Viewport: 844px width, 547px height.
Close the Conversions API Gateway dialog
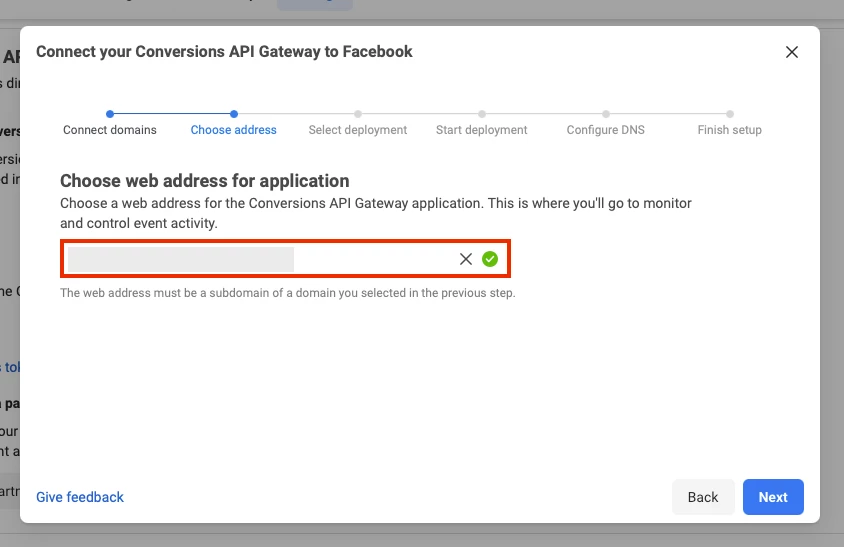point(791,52)
